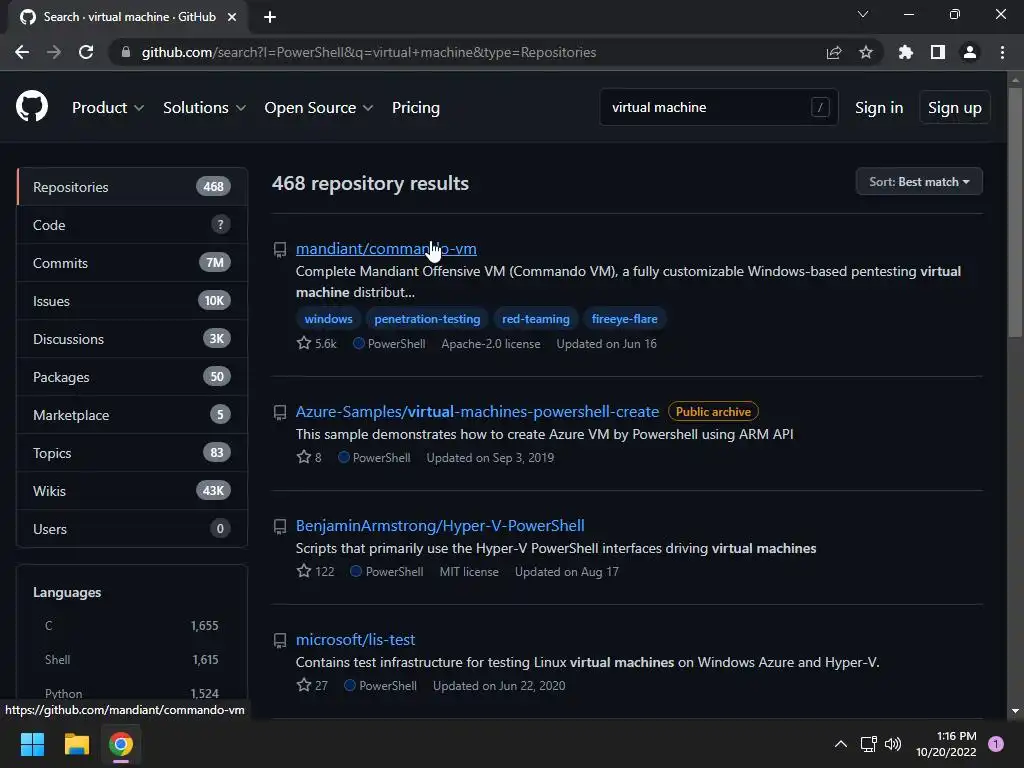This screenshot has height=768, width=1024.
Task: Open mandiant/commando-vm repository
Action: tap(386, 249)
